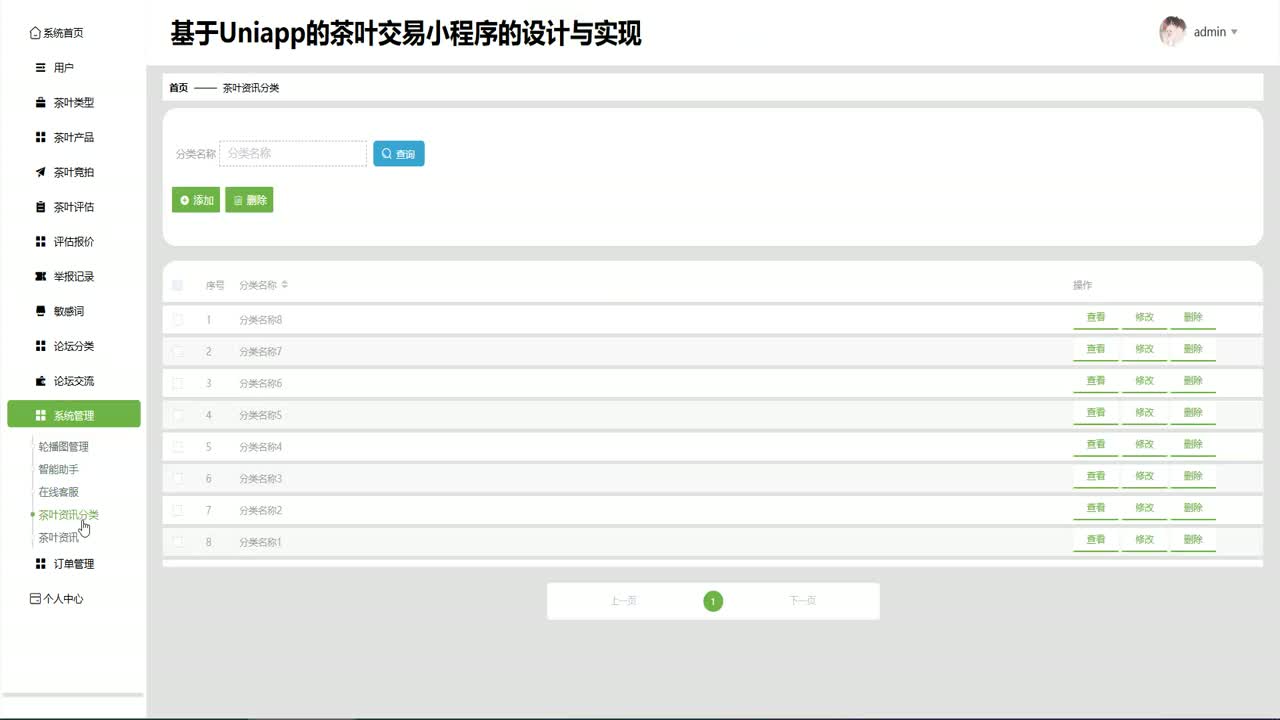Open 在线客服 submenu item
The height and width of the screenshot is (720, 1280).
point(58,493)
